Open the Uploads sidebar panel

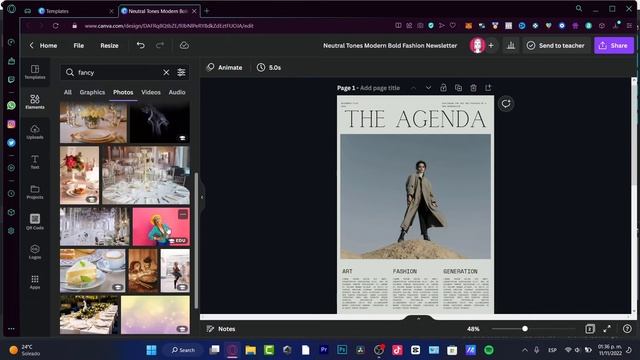(x=35, y=132)
